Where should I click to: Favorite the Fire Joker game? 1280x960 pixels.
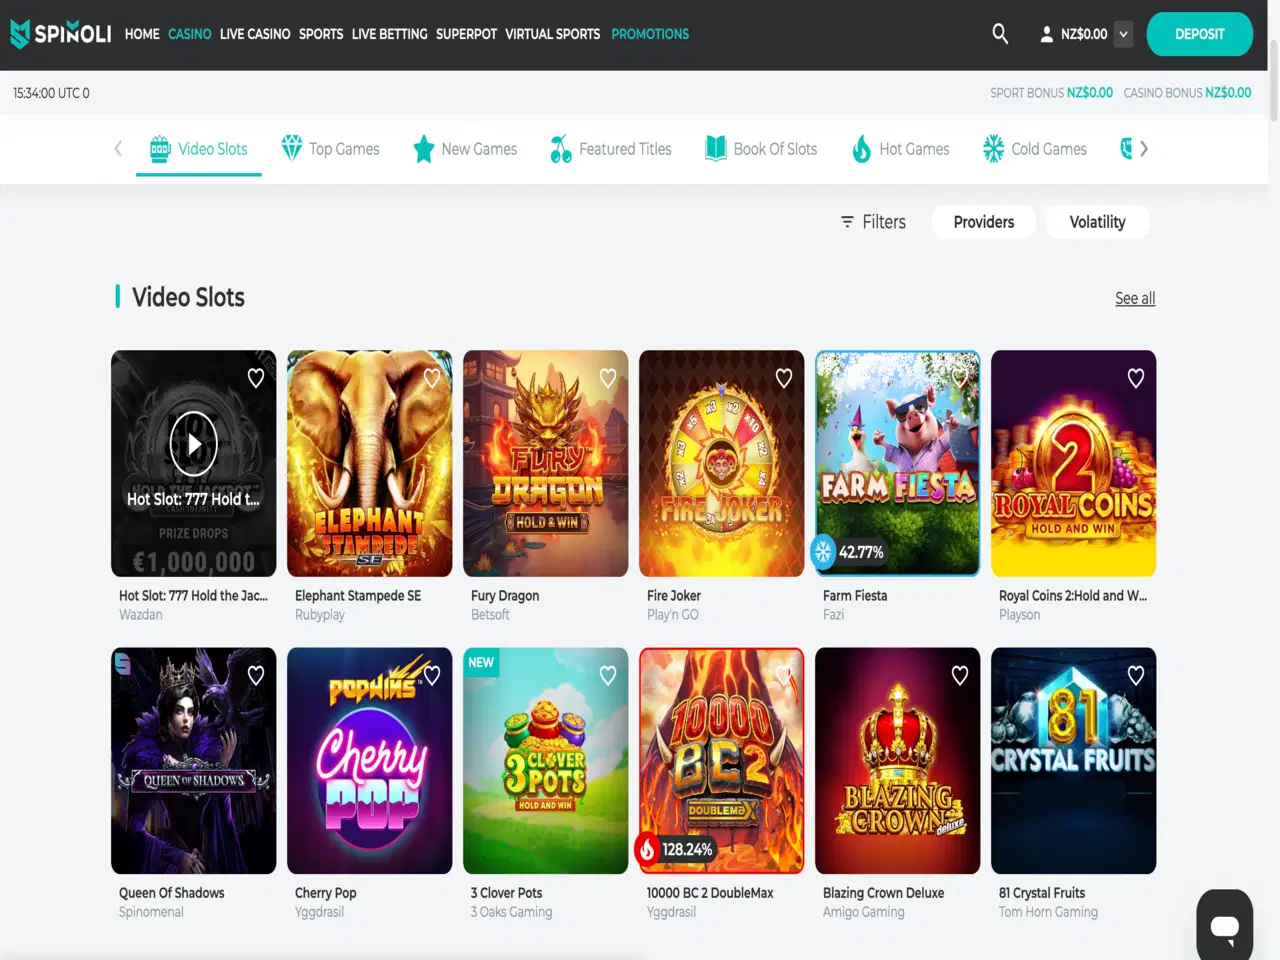[784, 378]
